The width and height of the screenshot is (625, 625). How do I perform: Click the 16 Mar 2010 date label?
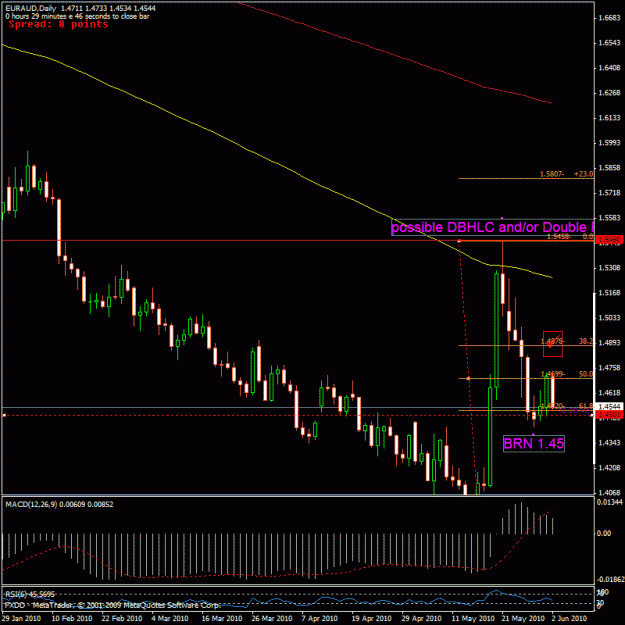pos(222,619)
